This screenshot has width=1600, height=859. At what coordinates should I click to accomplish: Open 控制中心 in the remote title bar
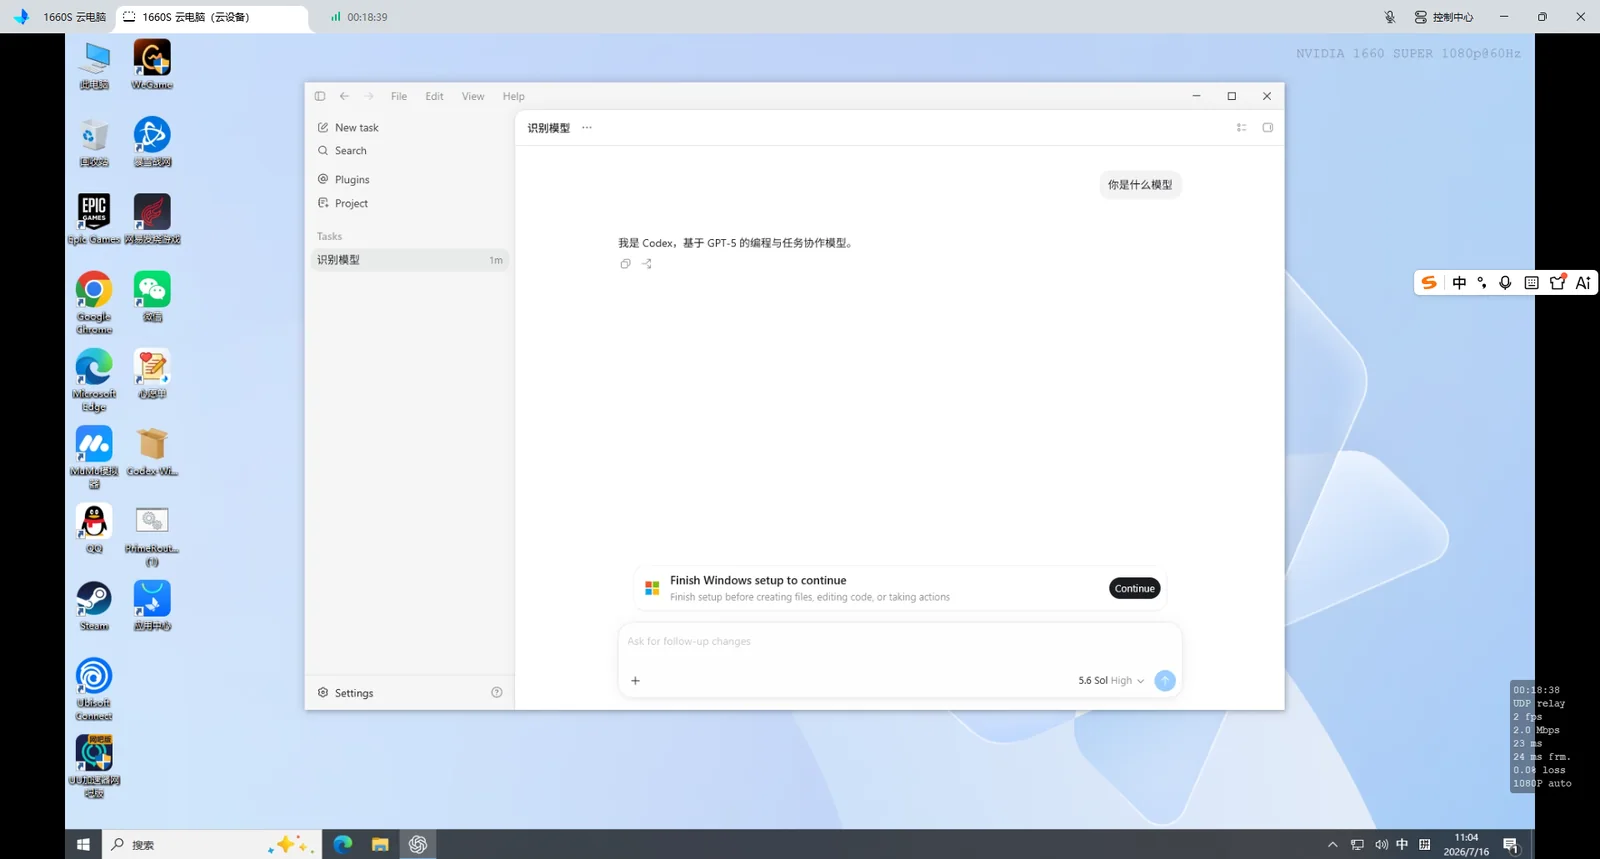click(x=1443, y=17)
